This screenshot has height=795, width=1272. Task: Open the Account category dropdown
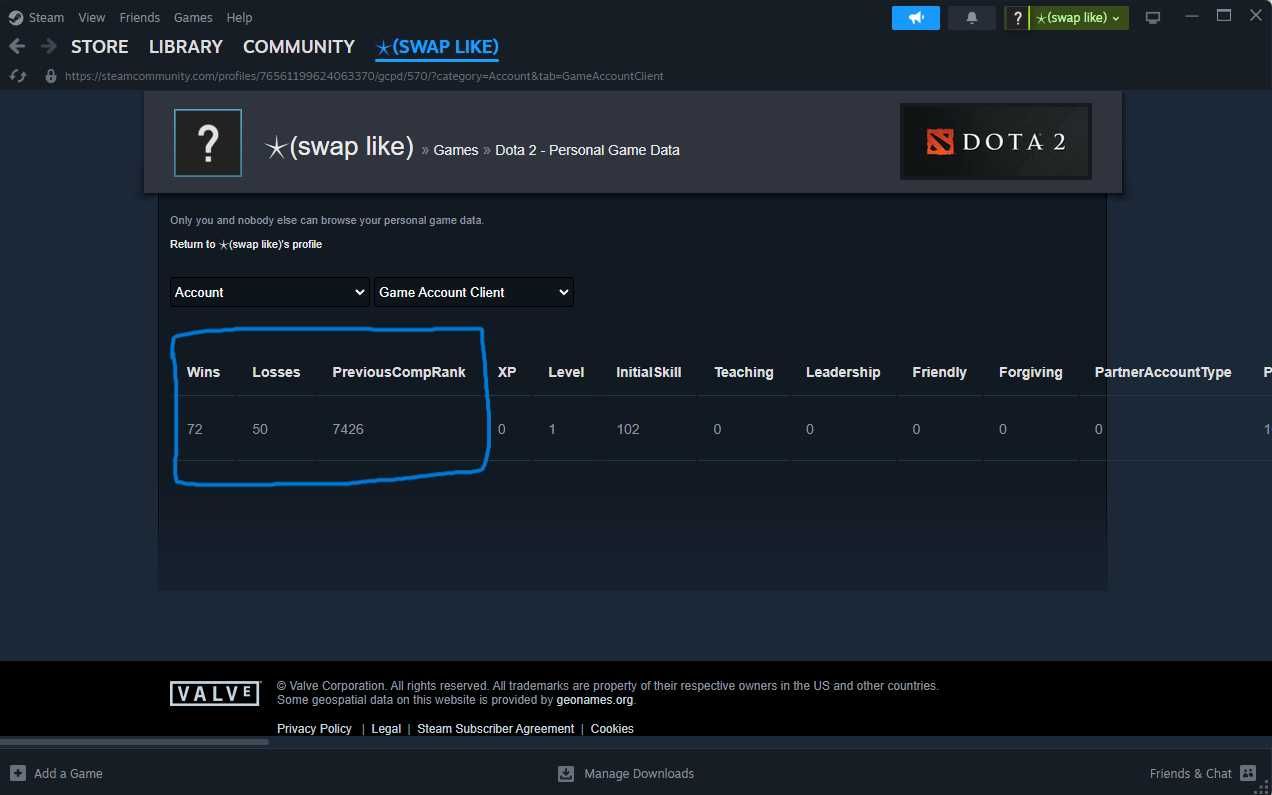pos(270,292)
